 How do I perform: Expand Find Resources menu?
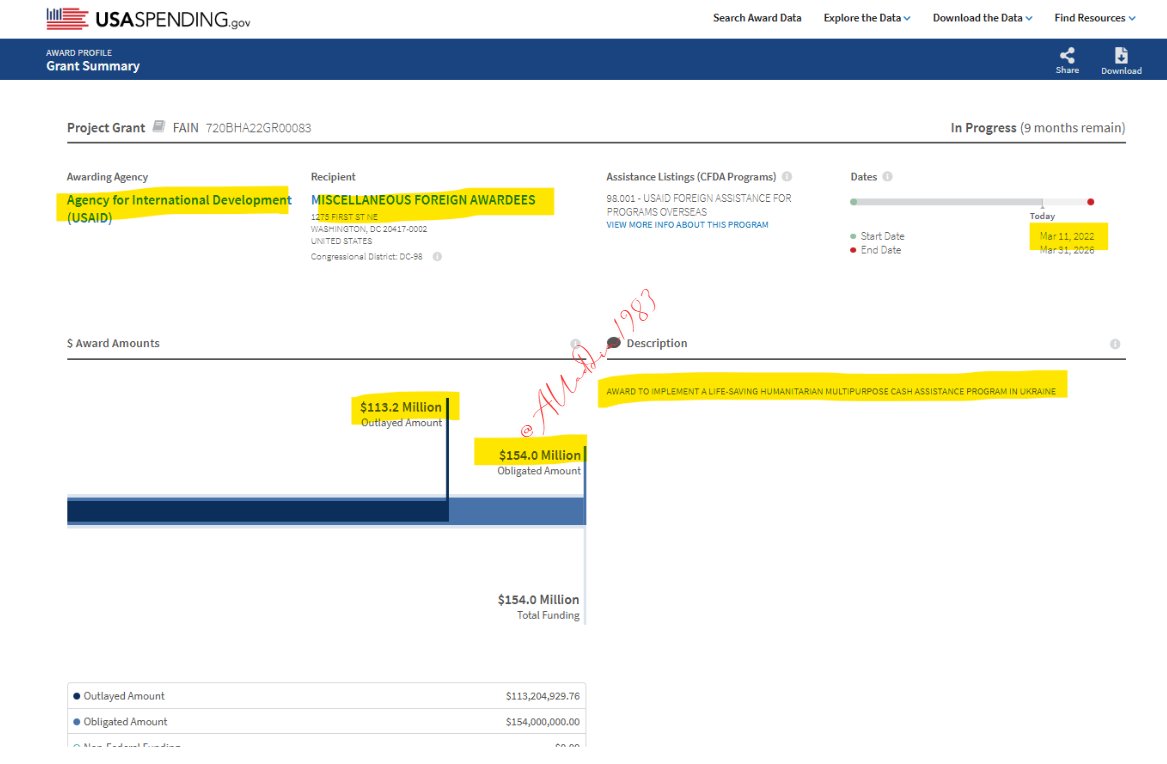1095,18
